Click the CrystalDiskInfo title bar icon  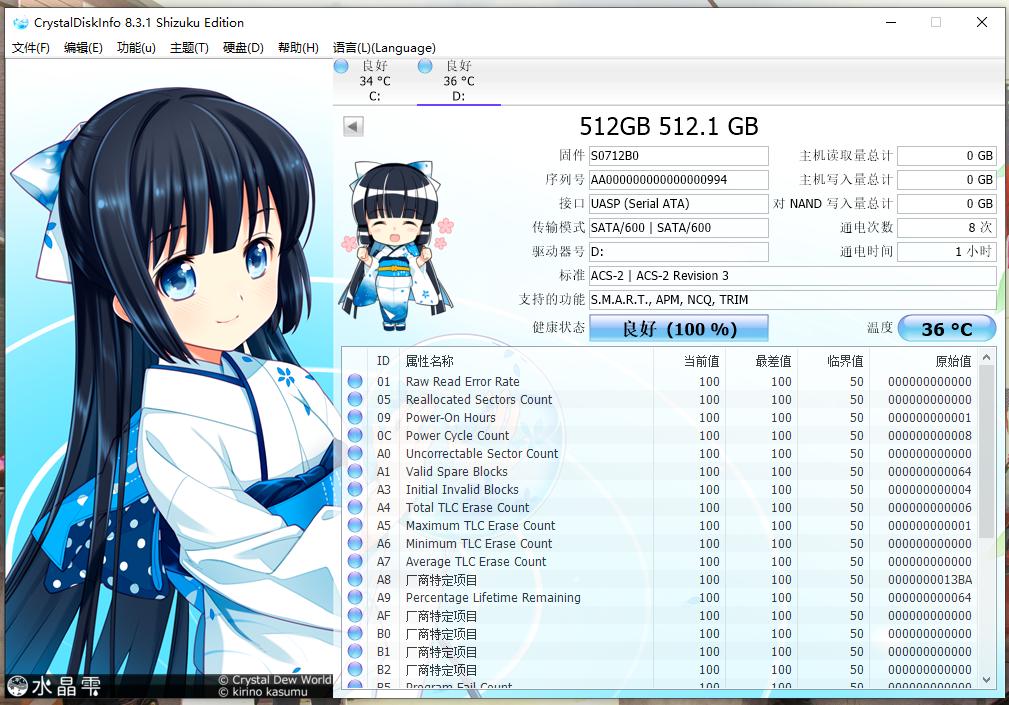[x=21, y=23]
